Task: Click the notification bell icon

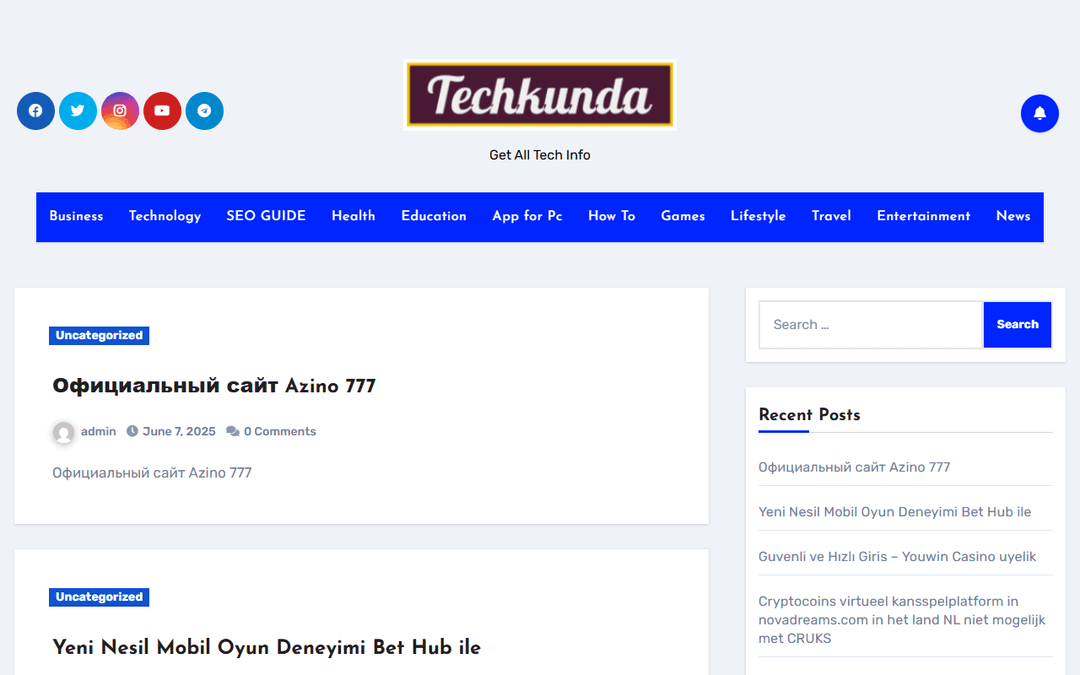Action: [1039, 114]
